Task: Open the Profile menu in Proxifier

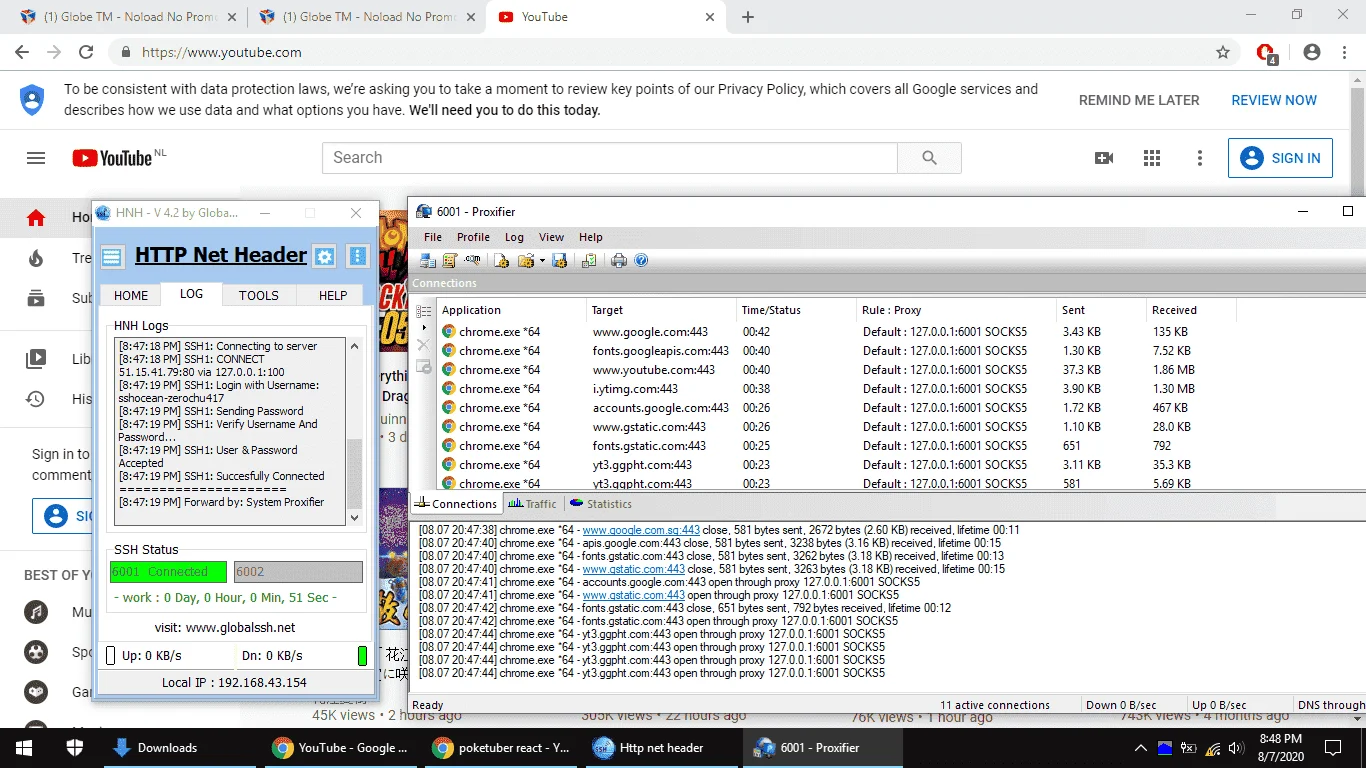Action: (473, 237)
